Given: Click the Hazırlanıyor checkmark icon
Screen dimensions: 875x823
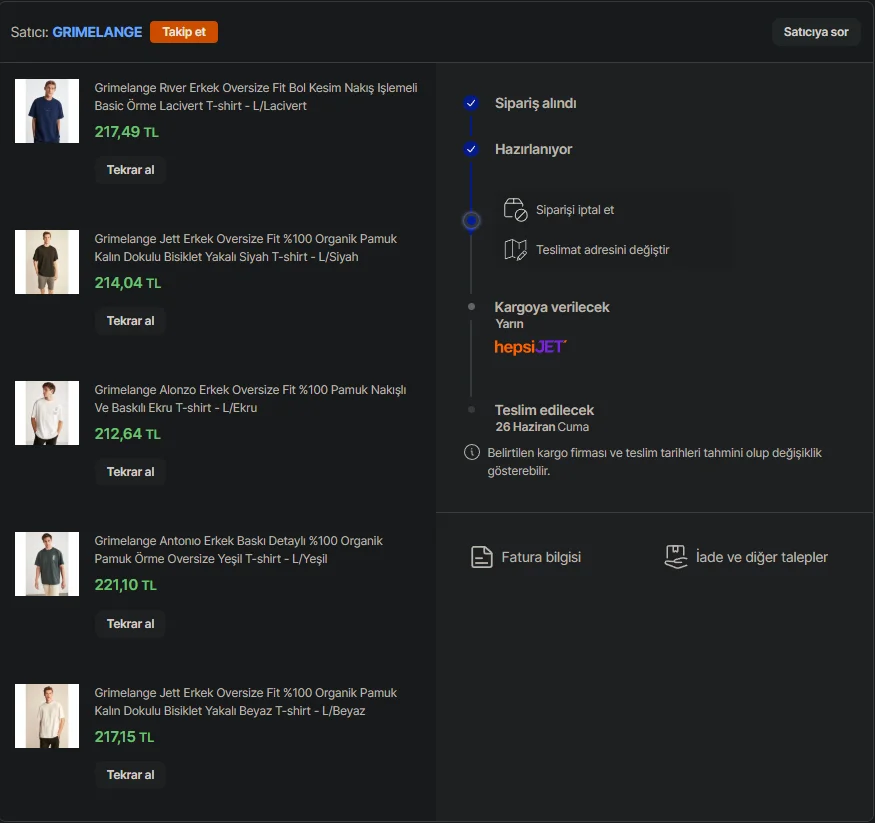Looking at the screenshot, I should [x=471, y=149].
